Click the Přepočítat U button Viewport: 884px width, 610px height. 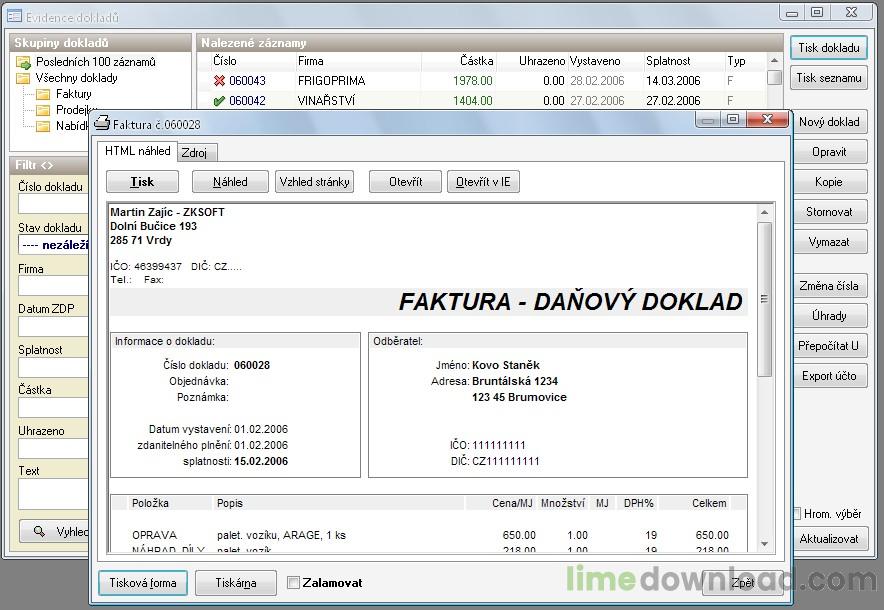829,346
